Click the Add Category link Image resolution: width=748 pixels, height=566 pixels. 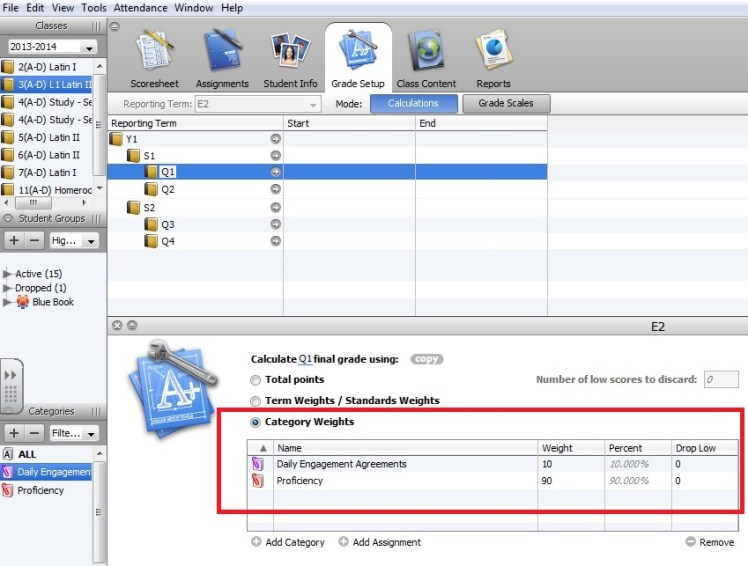pos(289,542)
